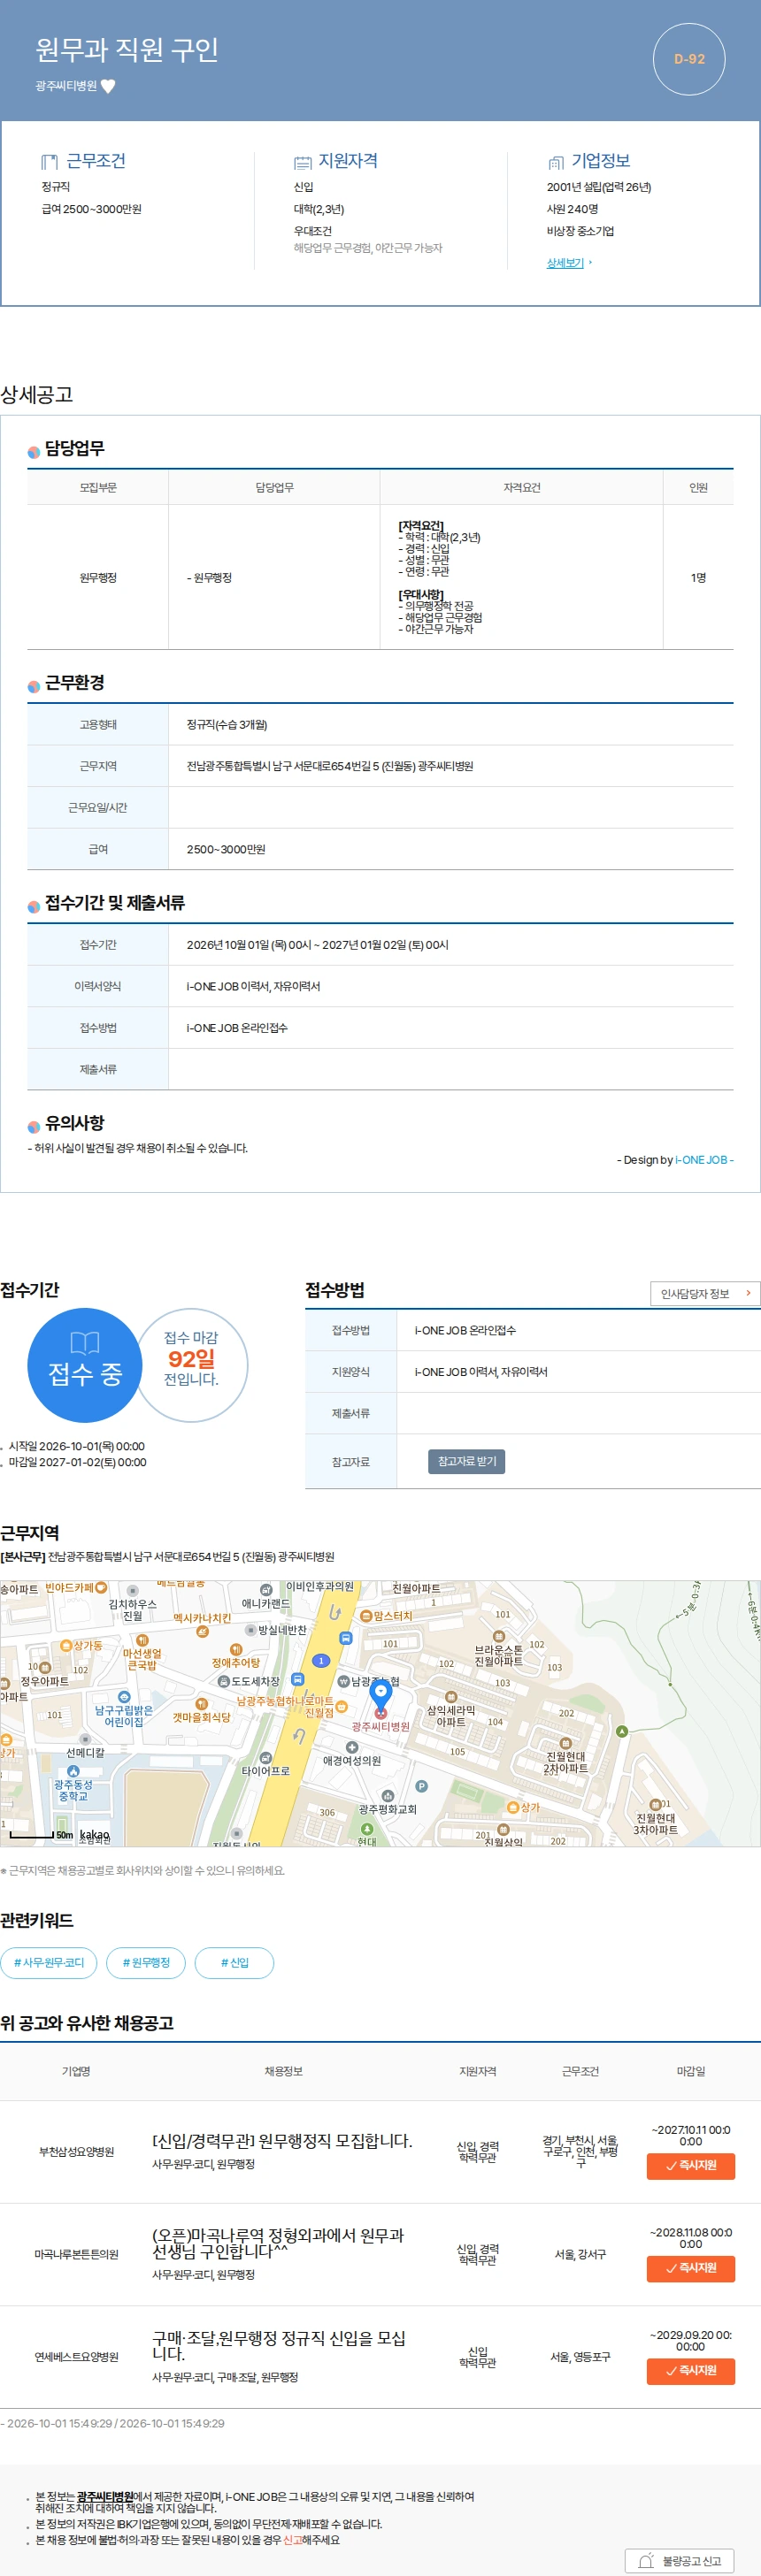Click the 기업정보 building icon
The width and height of the screenshot is (761, 2576).
(556, 162)
